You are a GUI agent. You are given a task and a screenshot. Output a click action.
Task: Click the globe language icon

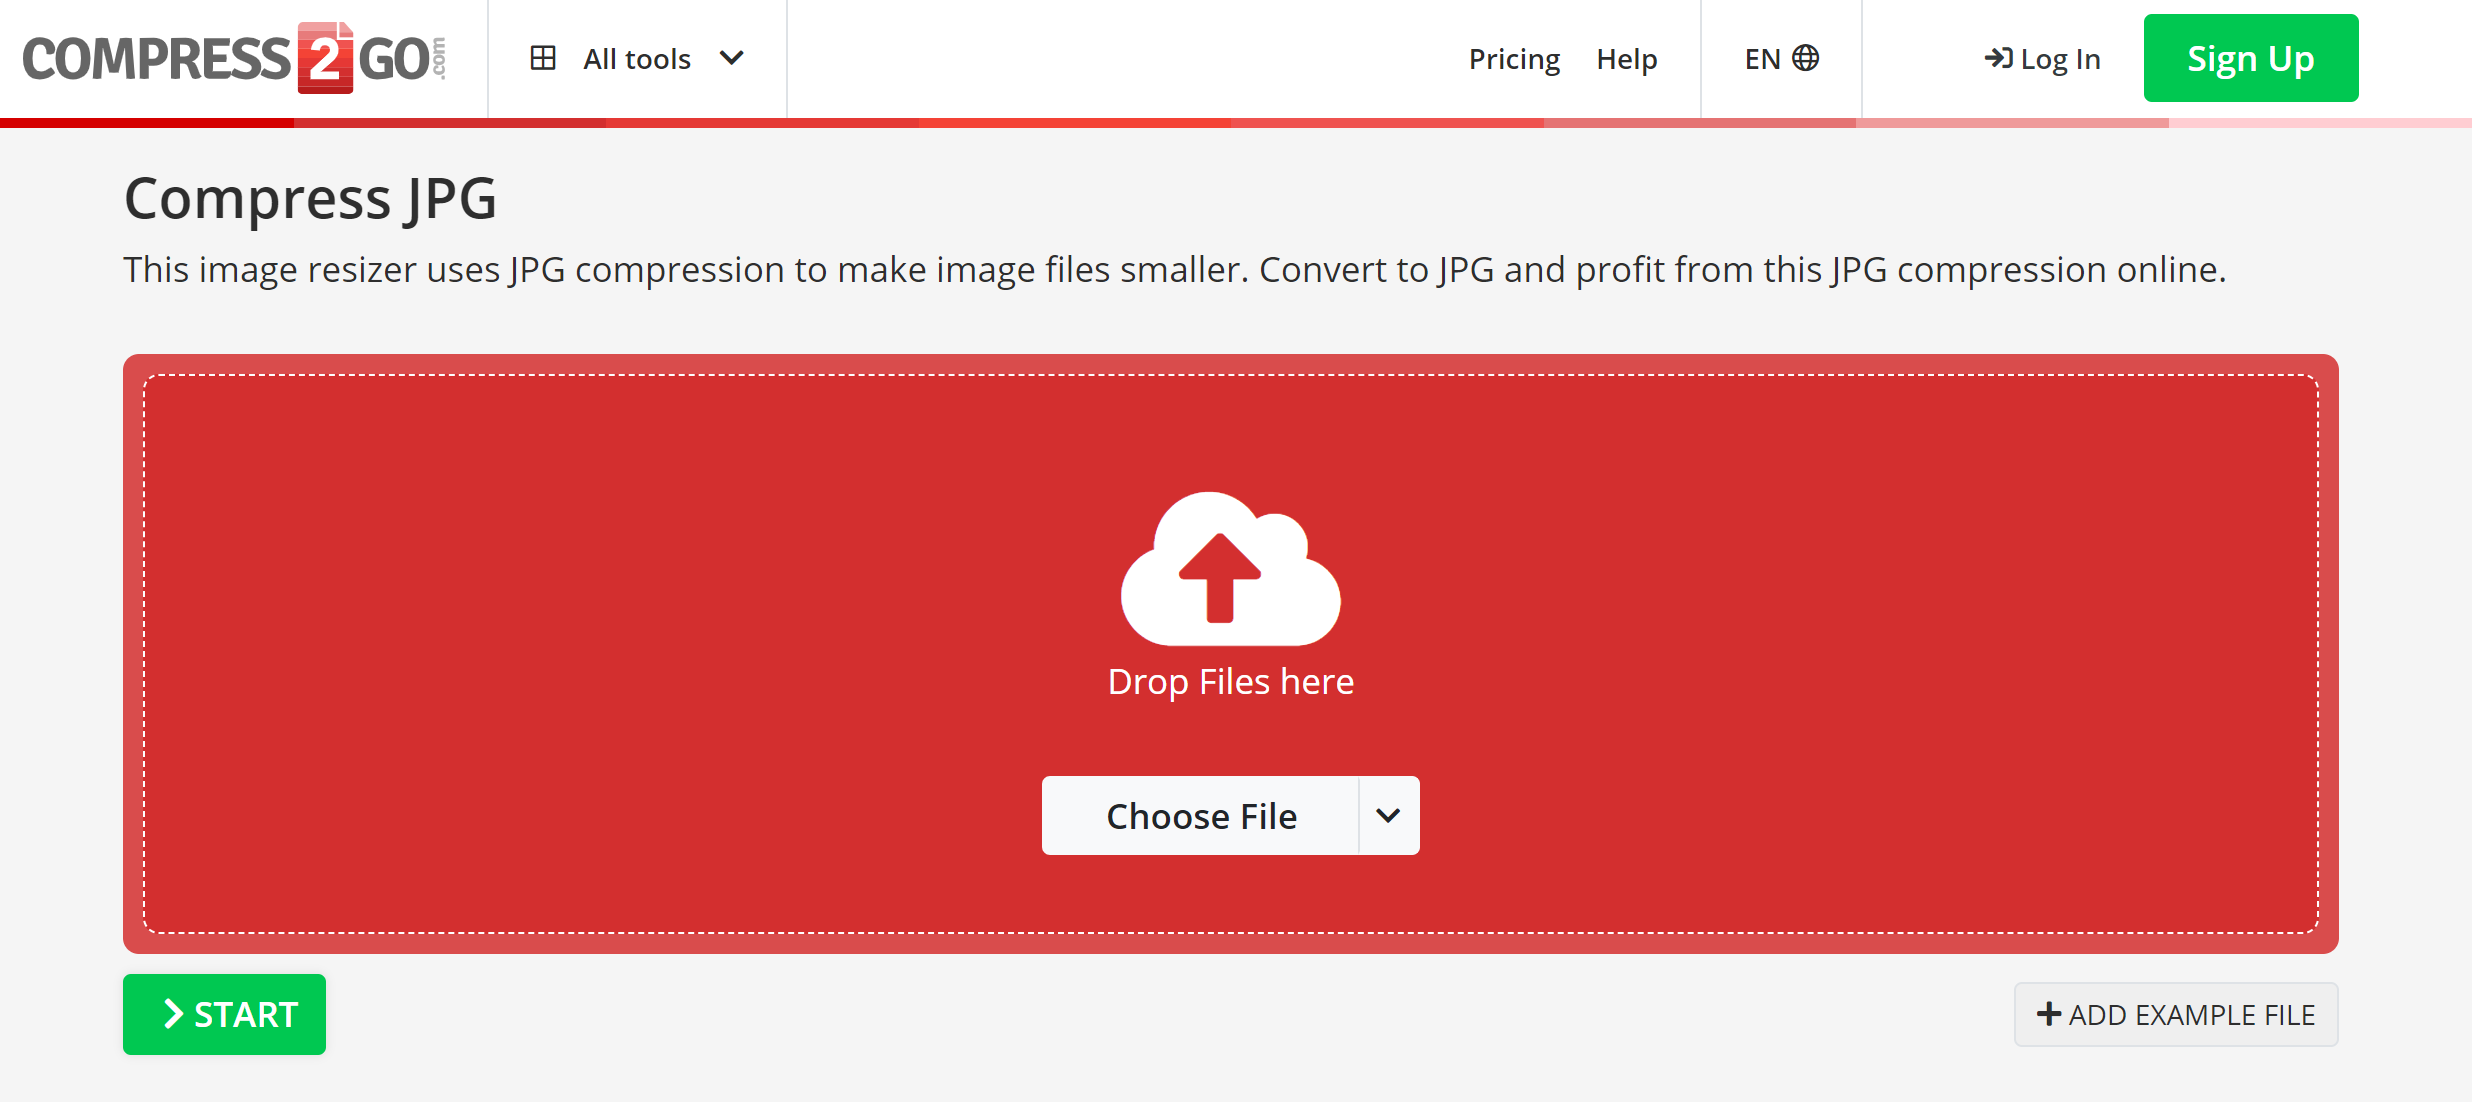pyautogui.click(x=1806, y=58)
